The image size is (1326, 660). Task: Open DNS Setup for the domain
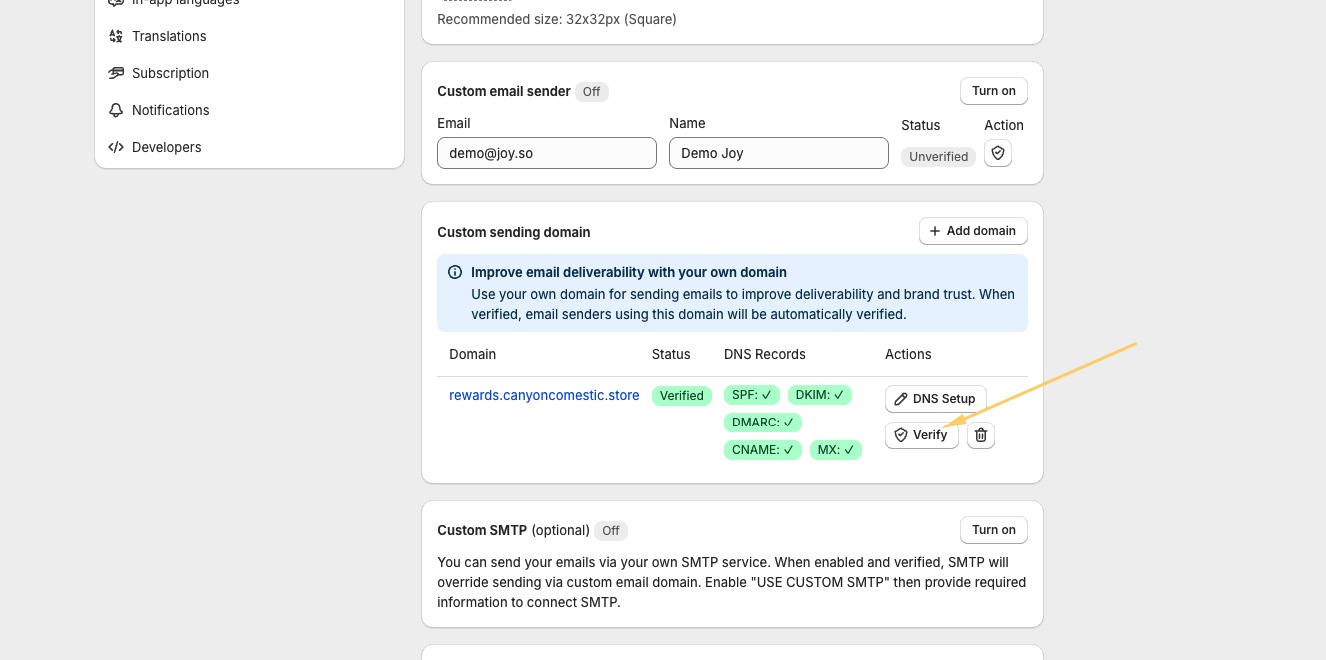(x=935, y=399)
